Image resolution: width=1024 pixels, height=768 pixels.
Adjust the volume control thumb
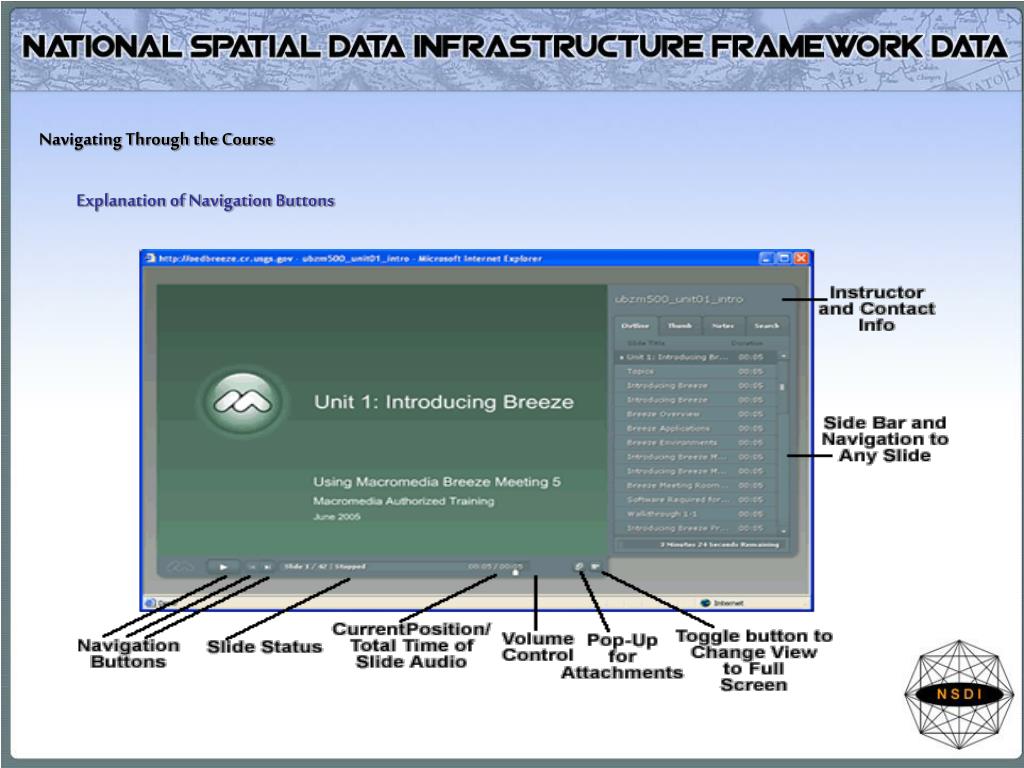[515, 572]
